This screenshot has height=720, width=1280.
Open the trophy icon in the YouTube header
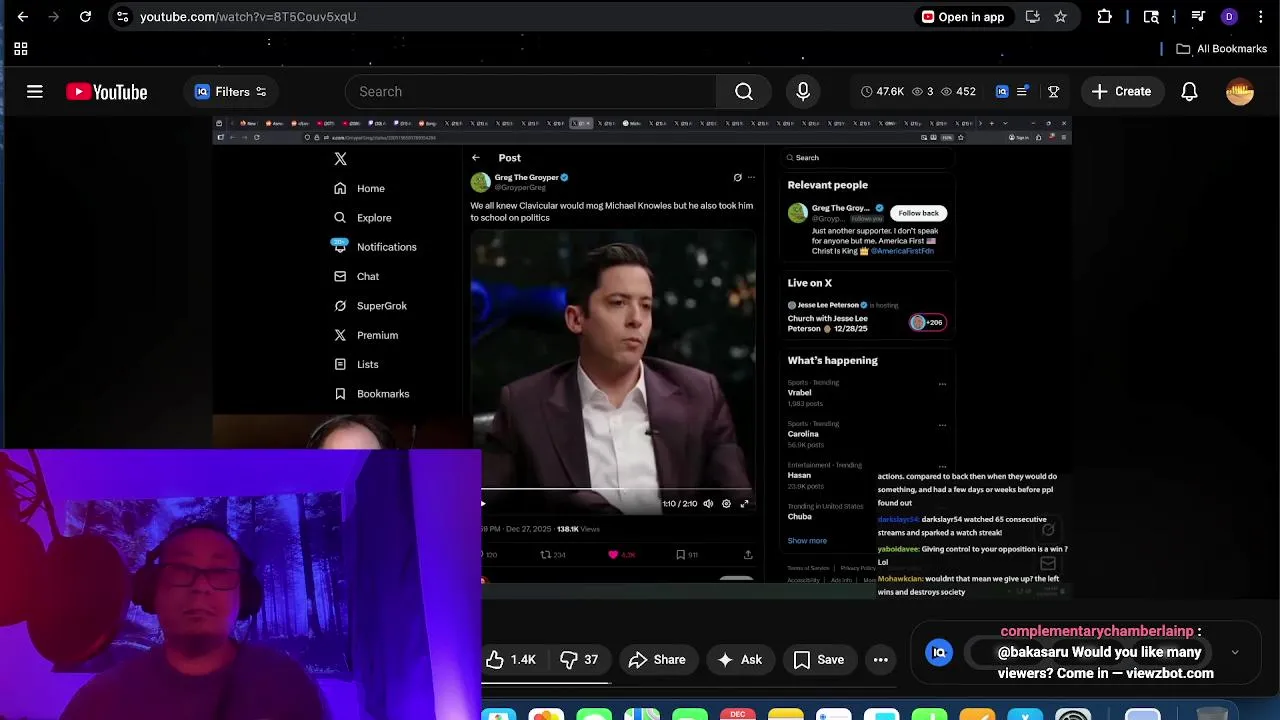(1053, 92)
